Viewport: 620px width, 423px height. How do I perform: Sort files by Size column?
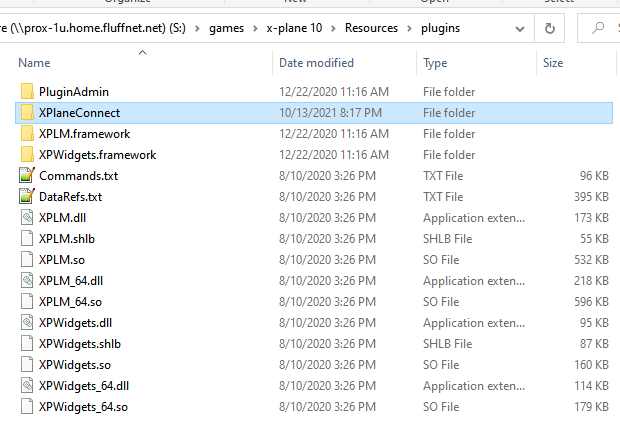point(553,62)
